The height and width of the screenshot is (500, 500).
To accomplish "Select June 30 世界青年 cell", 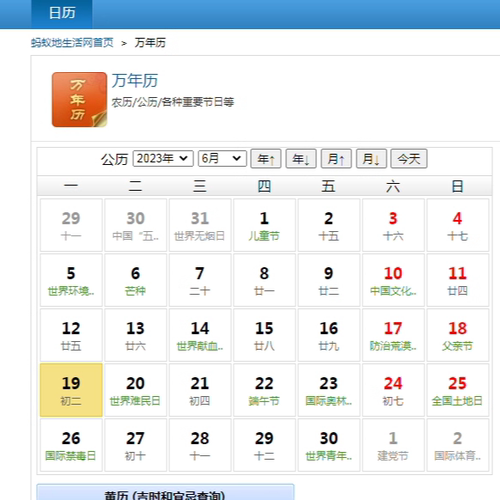I will pos(329,445).
